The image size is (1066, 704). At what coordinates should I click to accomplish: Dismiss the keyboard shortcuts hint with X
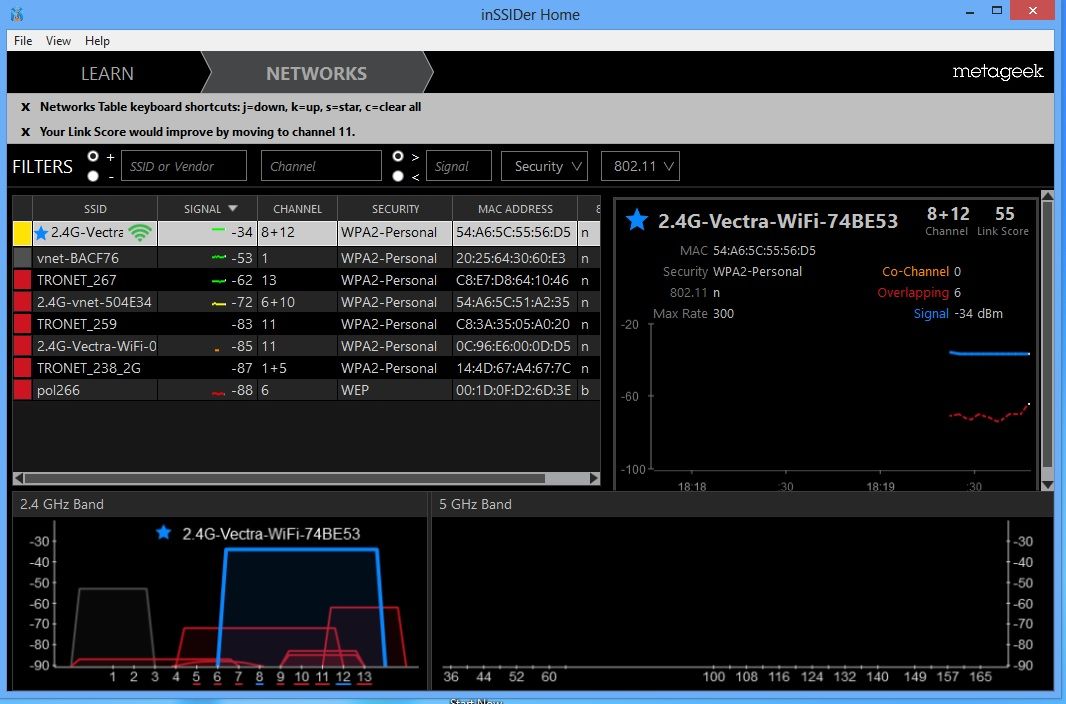pyautogui.click(x=25, y=107)
